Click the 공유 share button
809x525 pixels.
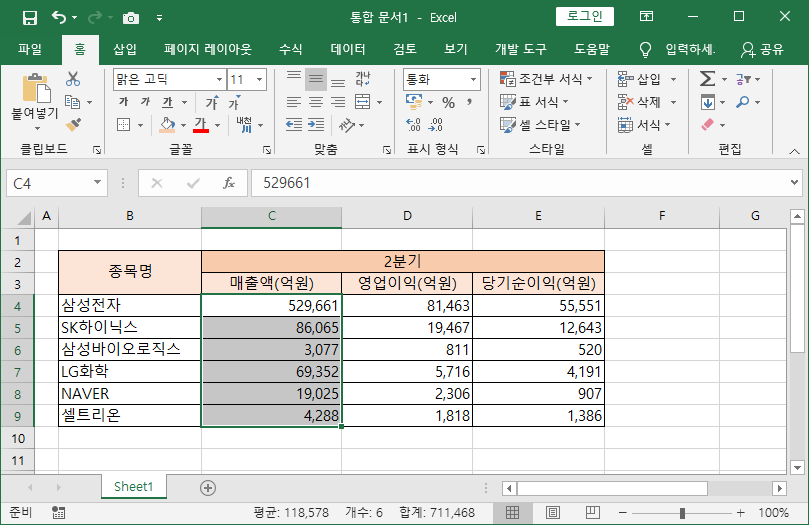pos(763,50)
